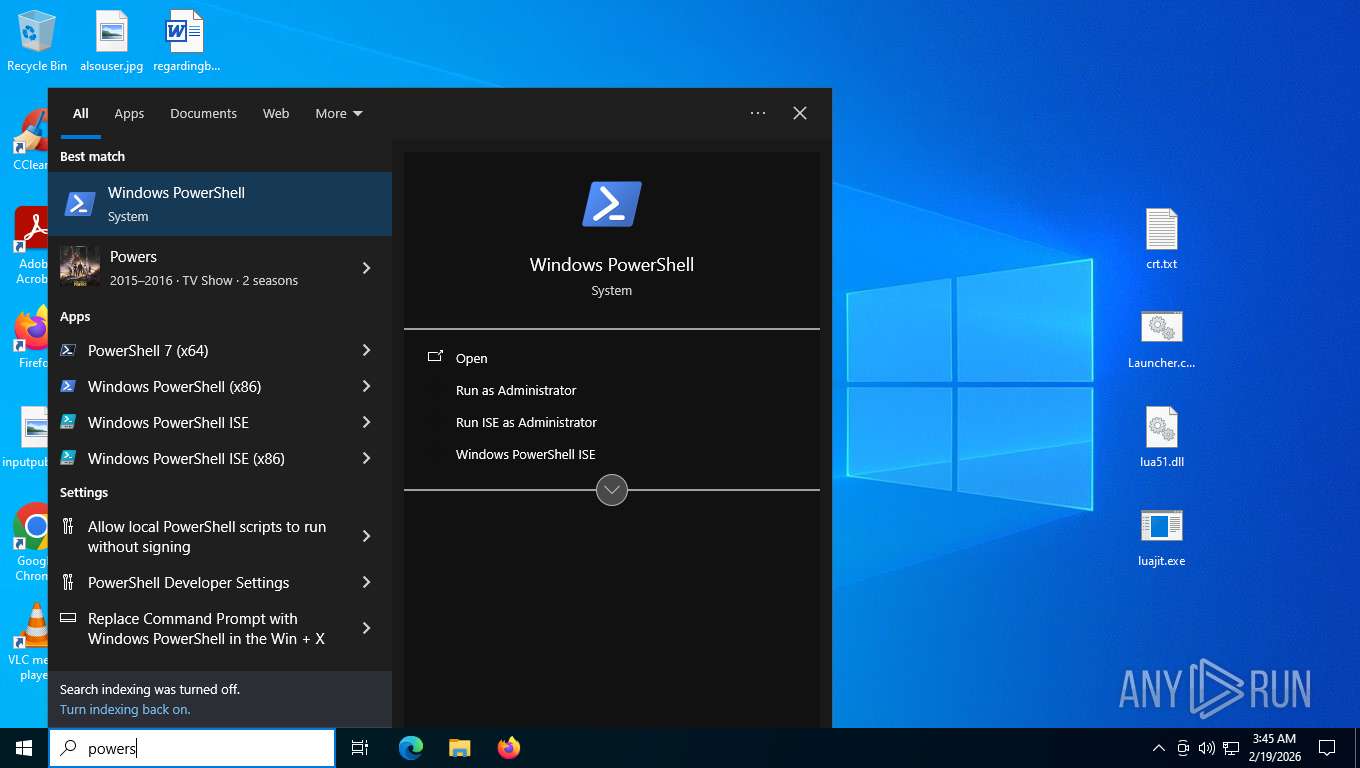1360x768 pixels.
Task: Switch to the Apps filter tab
Action: [129, 113]
